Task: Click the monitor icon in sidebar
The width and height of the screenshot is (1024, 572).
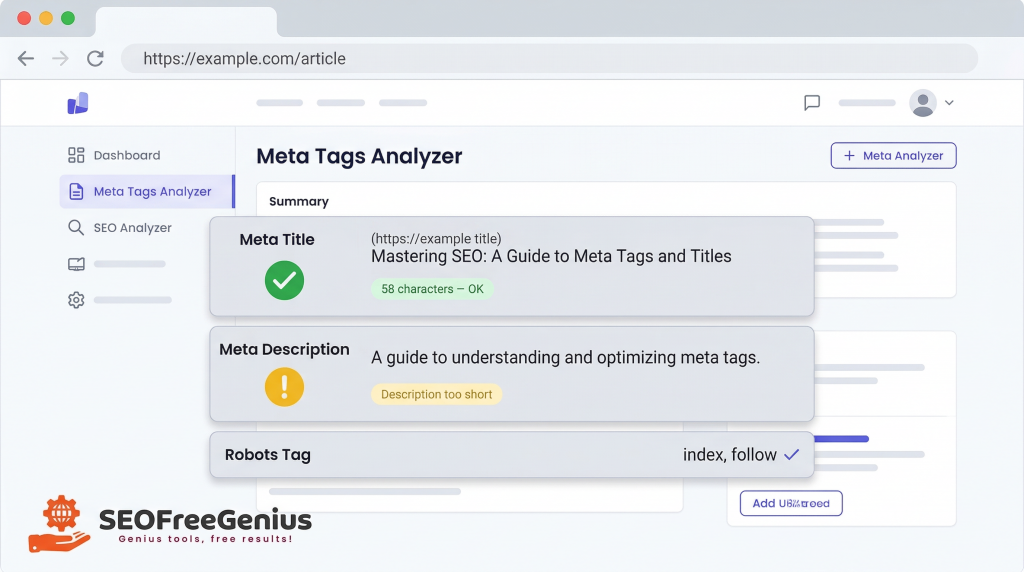Action: [x=76, y=264]
